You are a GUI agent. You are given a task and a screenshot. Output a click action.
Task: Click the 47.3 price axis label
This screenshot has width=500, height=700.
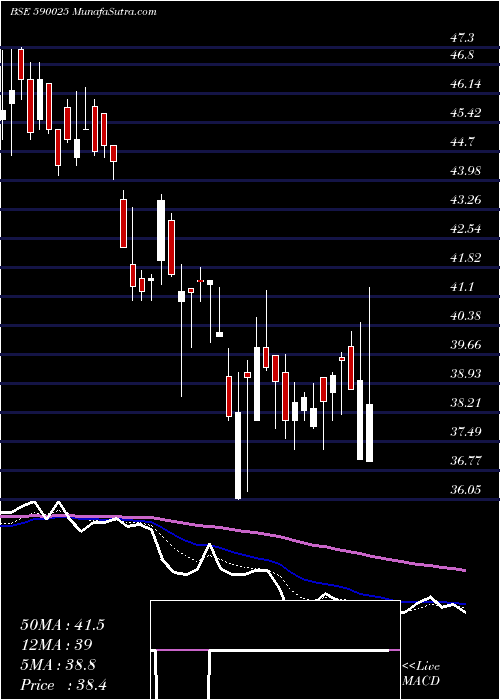point(462,38)
